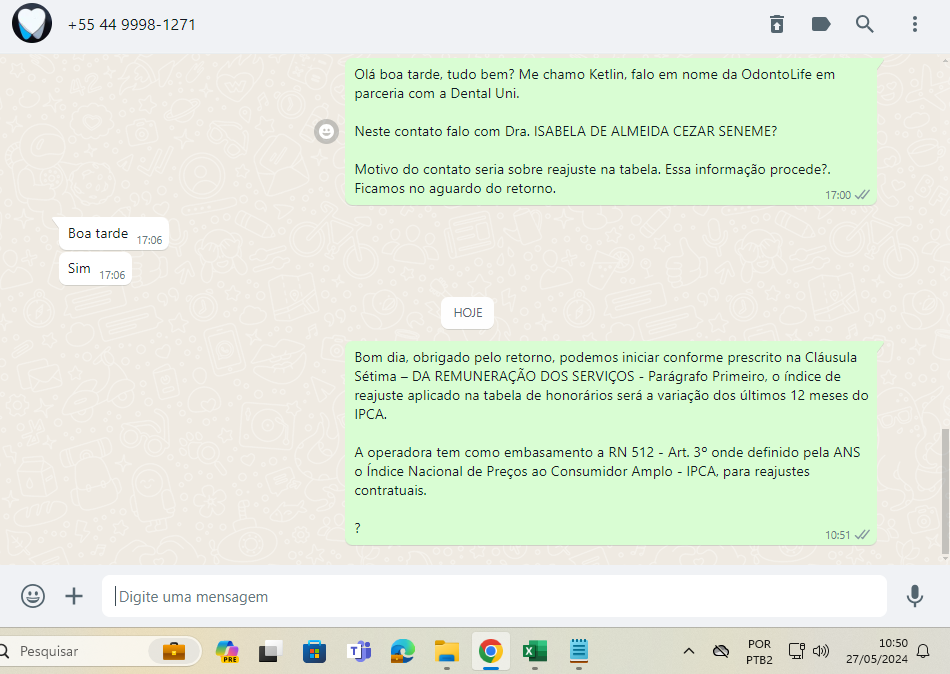React to the Ketlin message with emoji
950x674 pixels.
[x=327, y=131]
